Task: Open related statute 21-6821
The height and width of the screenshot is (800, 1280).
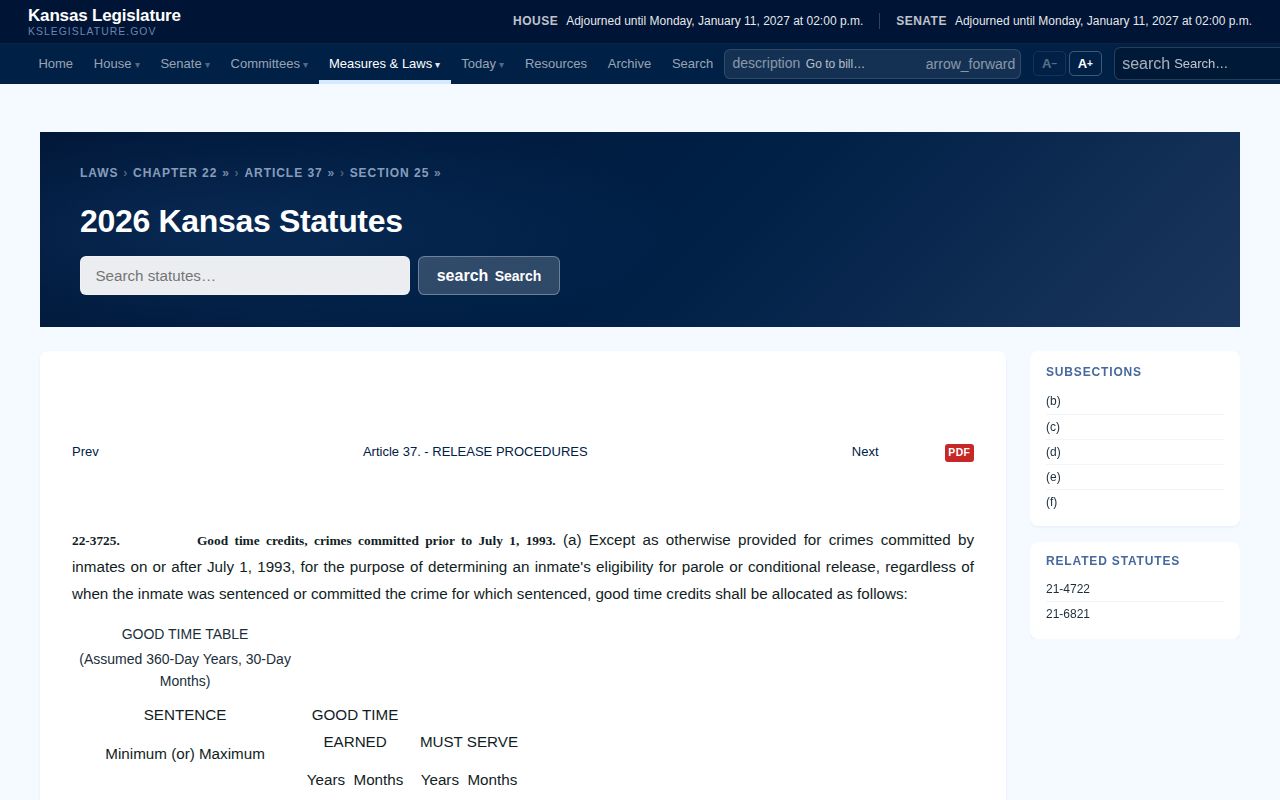Action: 1068,614
